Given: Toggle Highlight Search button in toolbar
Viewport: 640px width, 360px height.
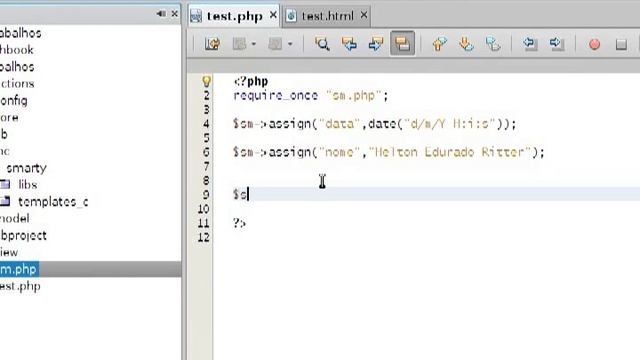Looking at the screenshot, I should (402, 43).
